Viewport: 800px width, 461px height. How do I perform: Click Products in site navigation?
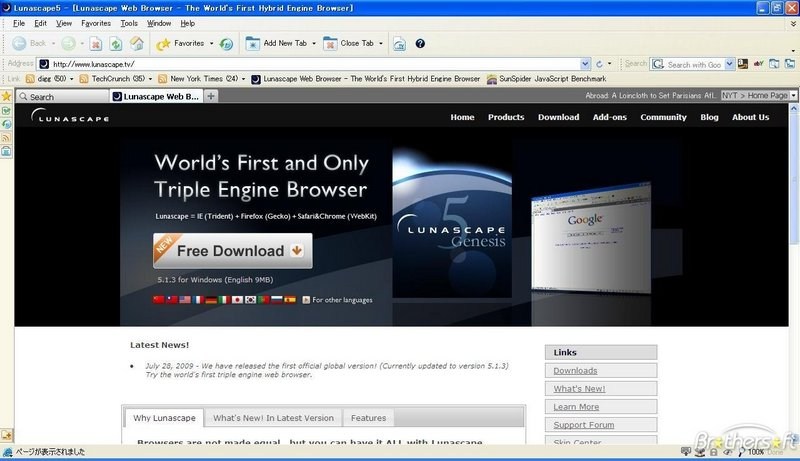click(506, 117)
